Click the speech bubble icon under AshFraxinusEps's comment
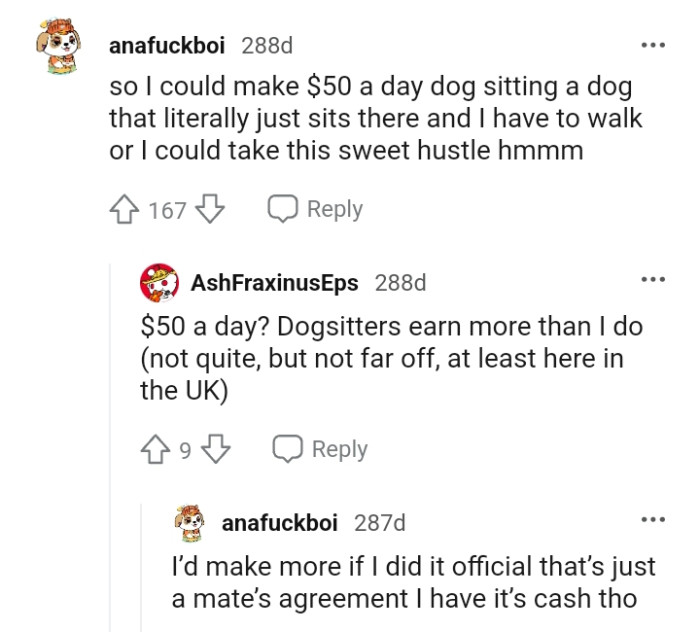 (288, 450)
